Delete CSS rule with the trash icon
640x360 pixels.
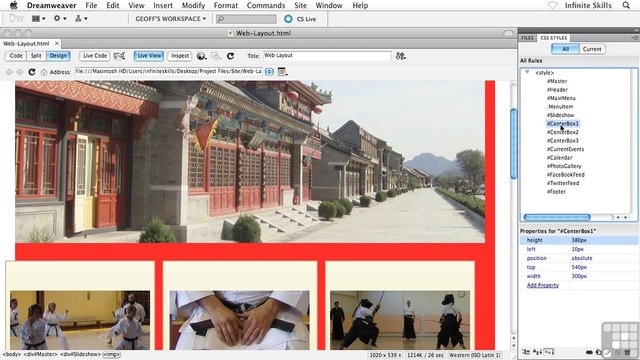pos(627,352)
